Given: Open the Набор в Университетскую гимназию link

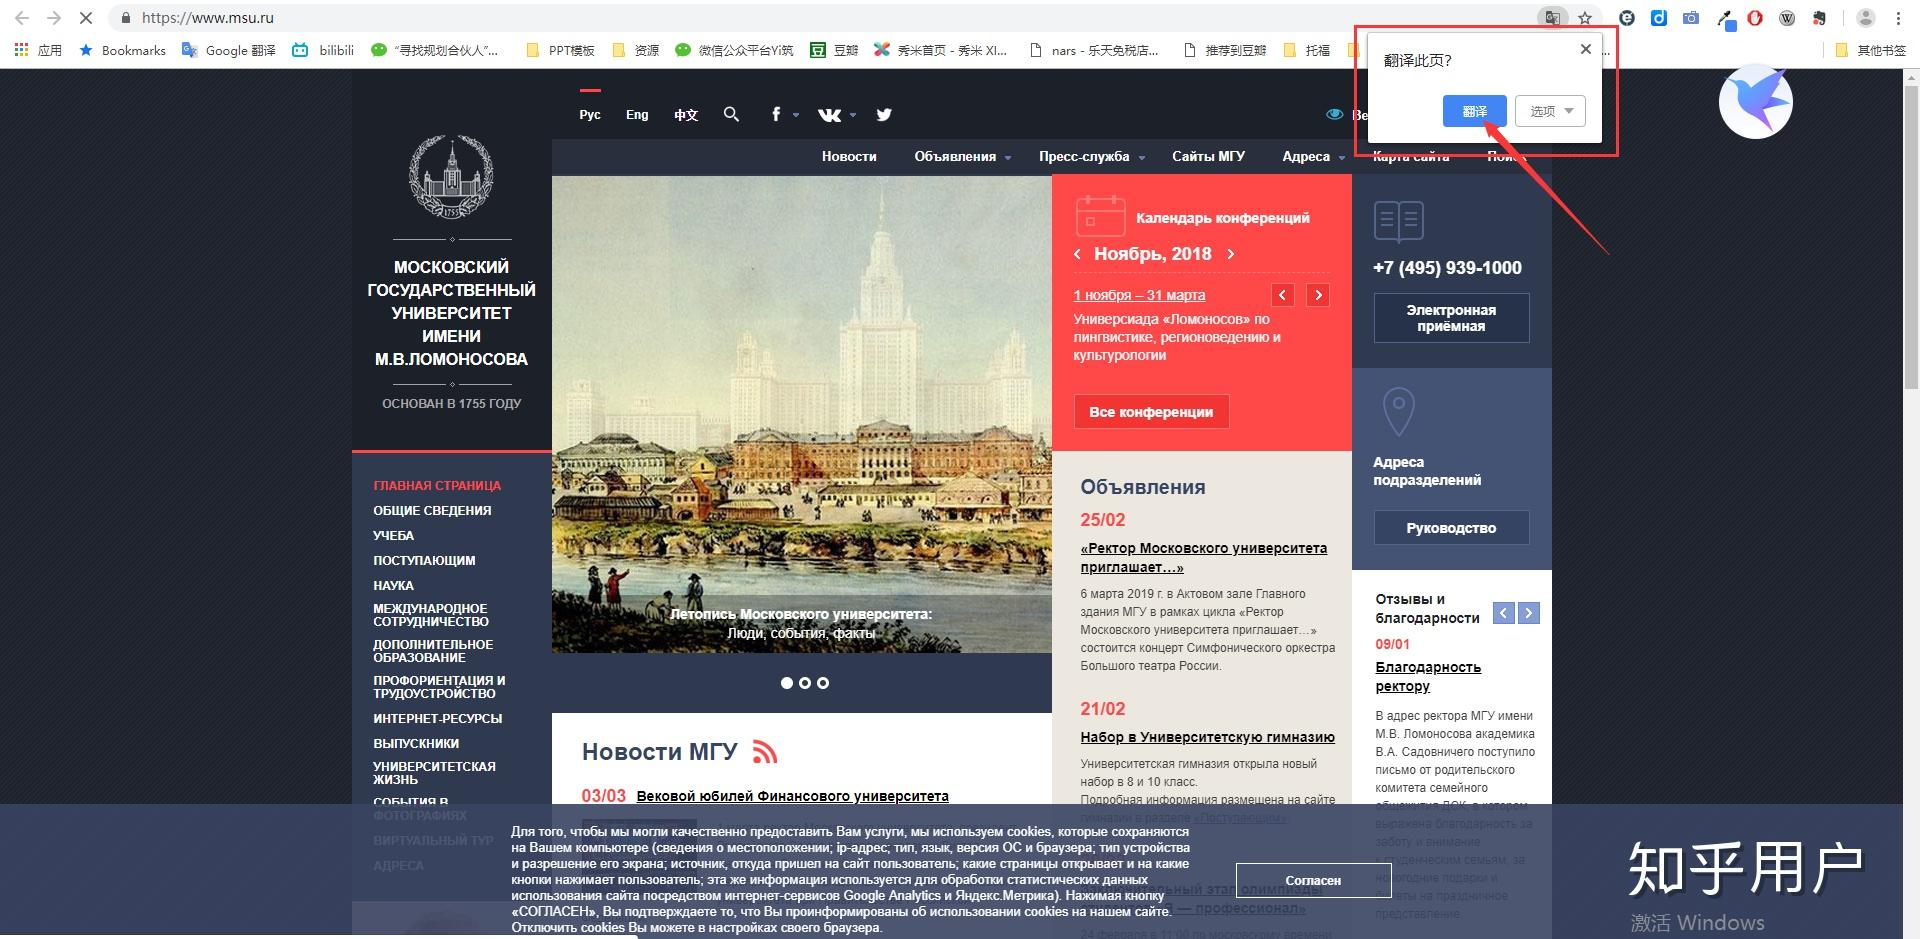Looking at the screenshot, I should [1207, 737].
